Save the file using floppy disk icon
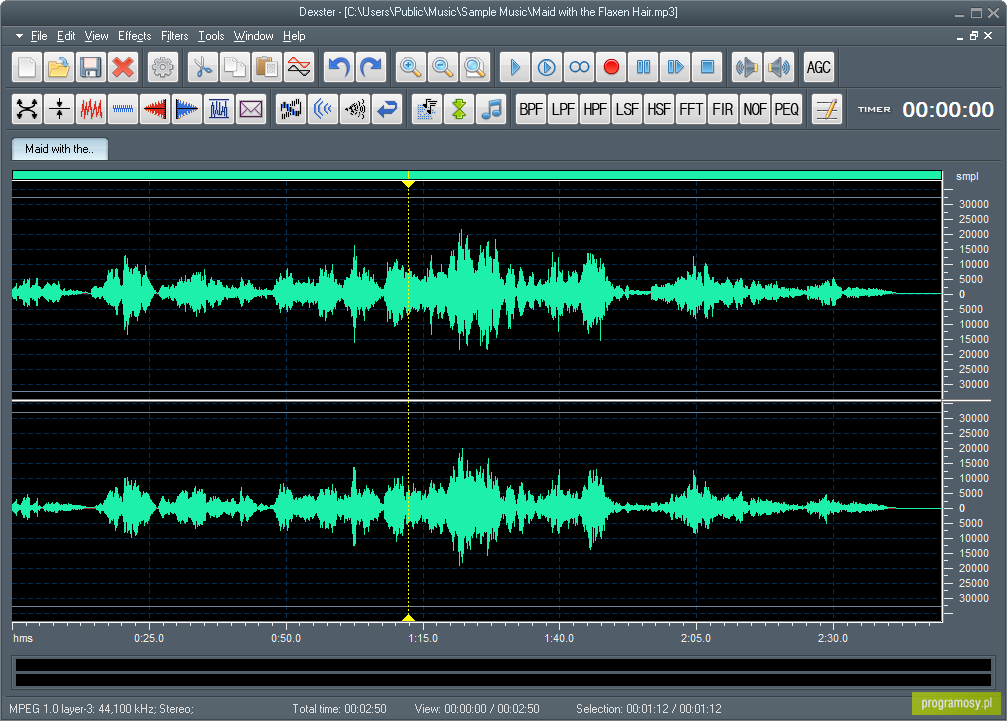 pos(91,67)
